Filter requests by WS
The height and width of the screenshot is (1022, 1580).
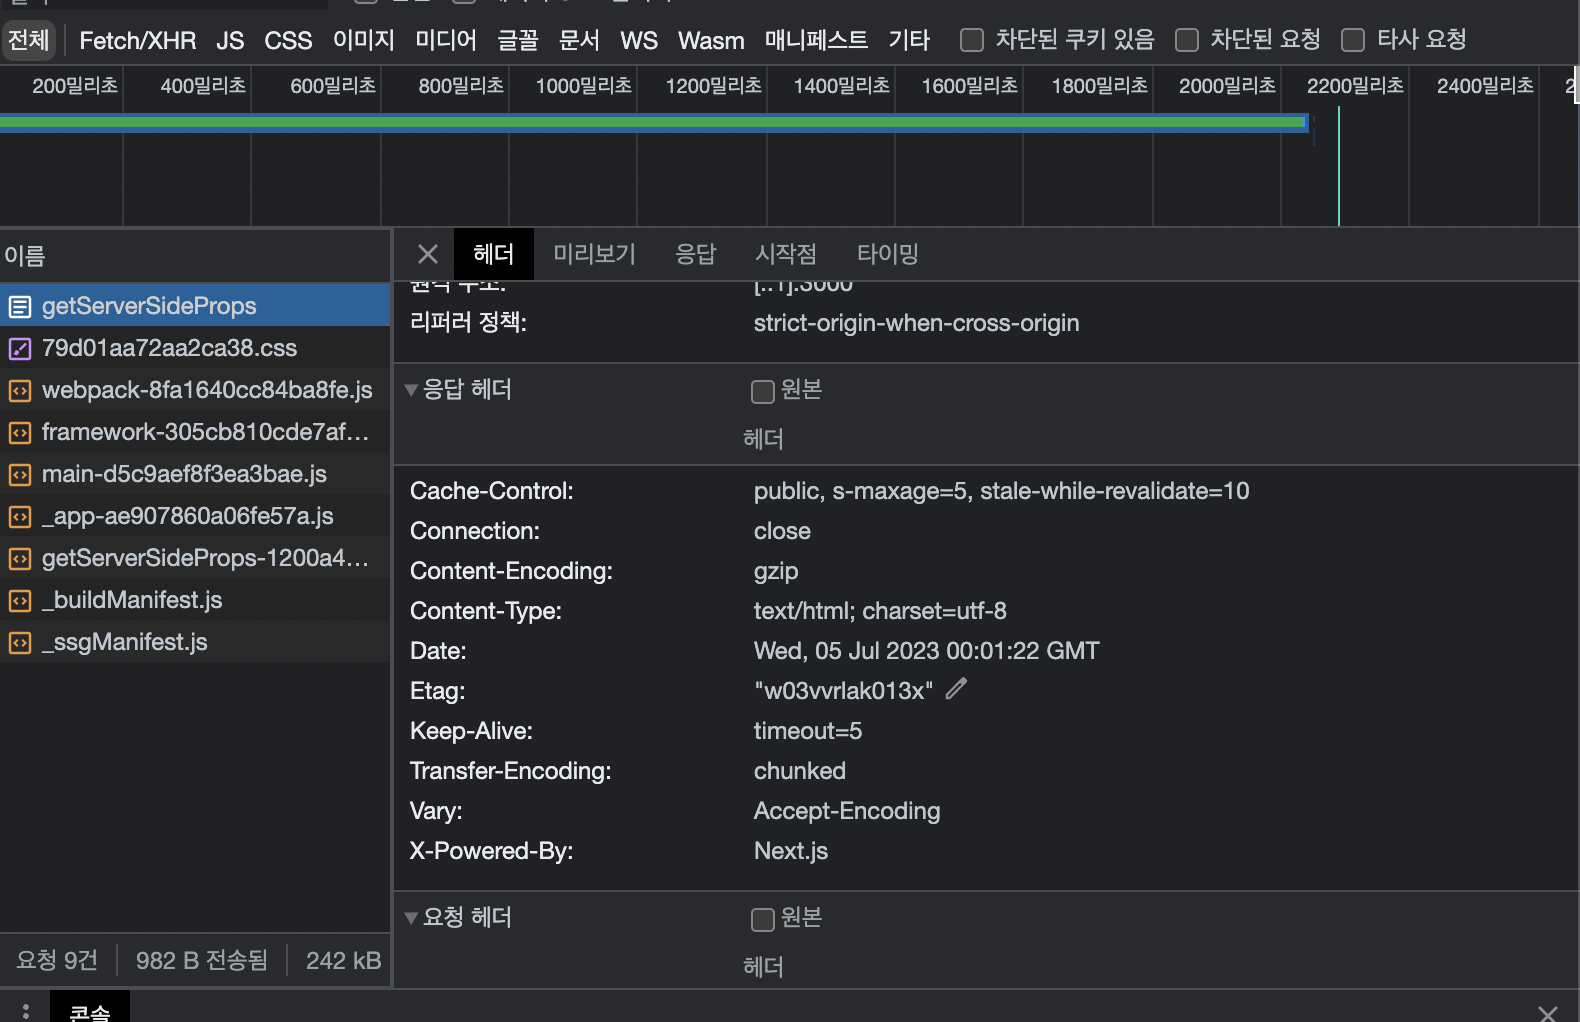(x=639, y=40)
